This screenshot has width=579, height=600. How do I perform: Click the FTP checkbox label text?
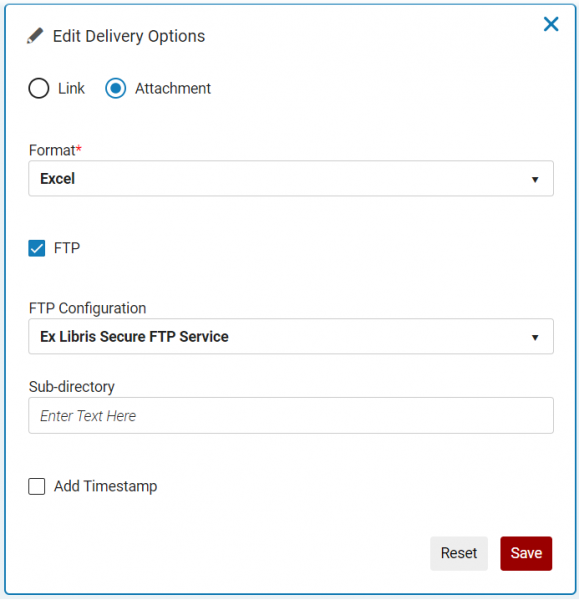(67, 248)
